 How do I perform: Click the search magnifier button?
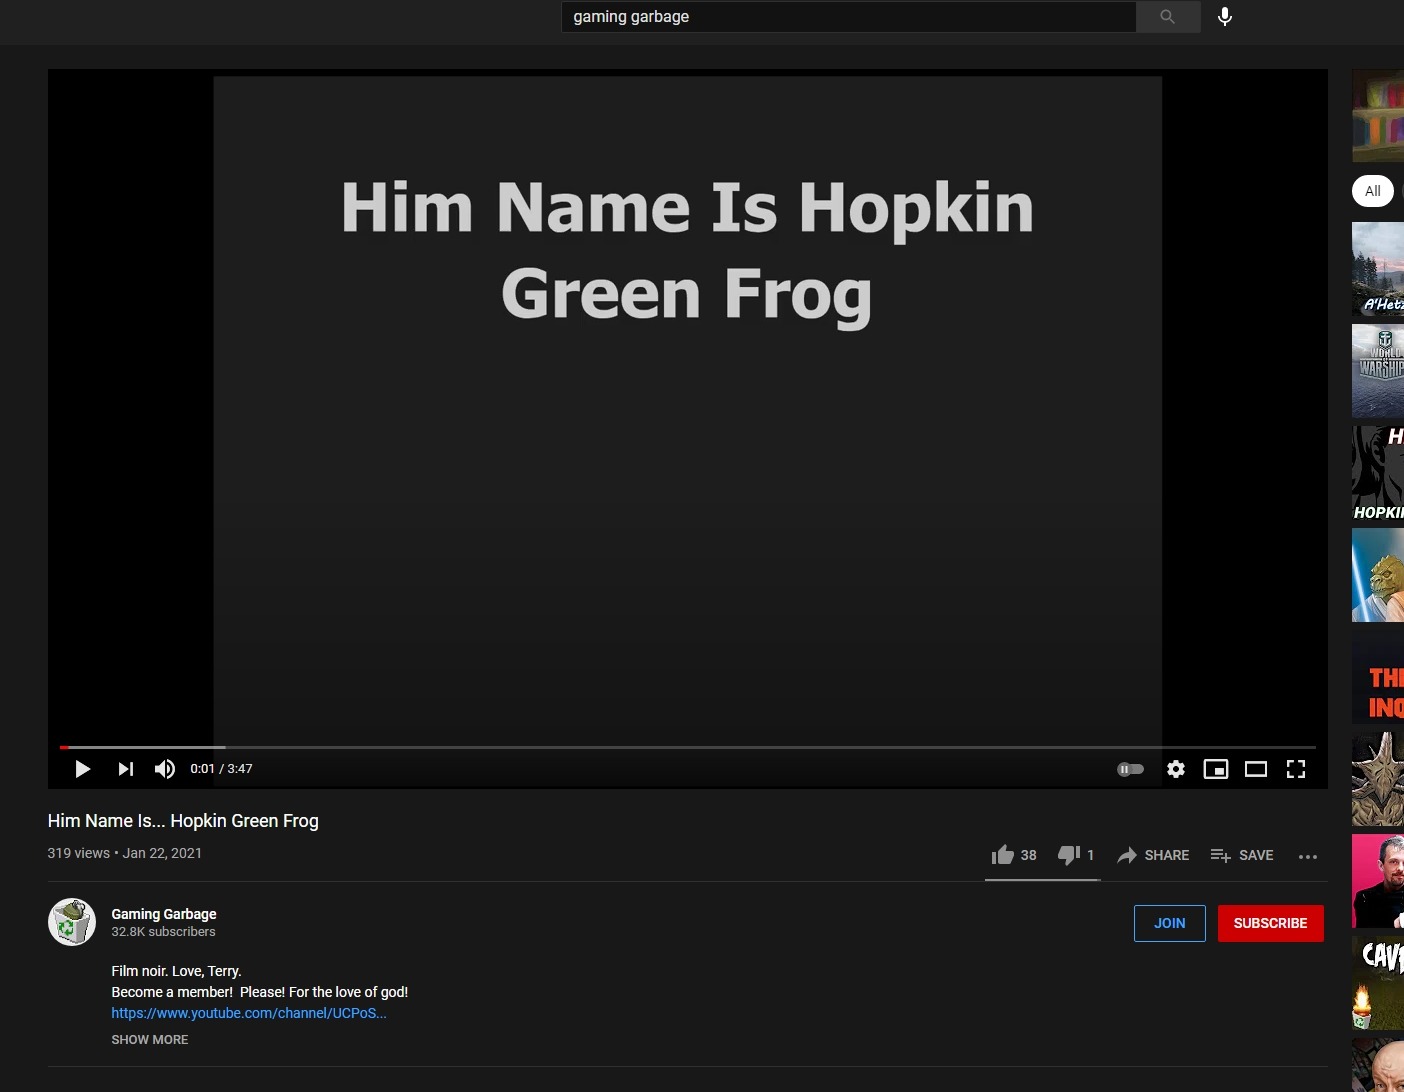click(1168, 17)
